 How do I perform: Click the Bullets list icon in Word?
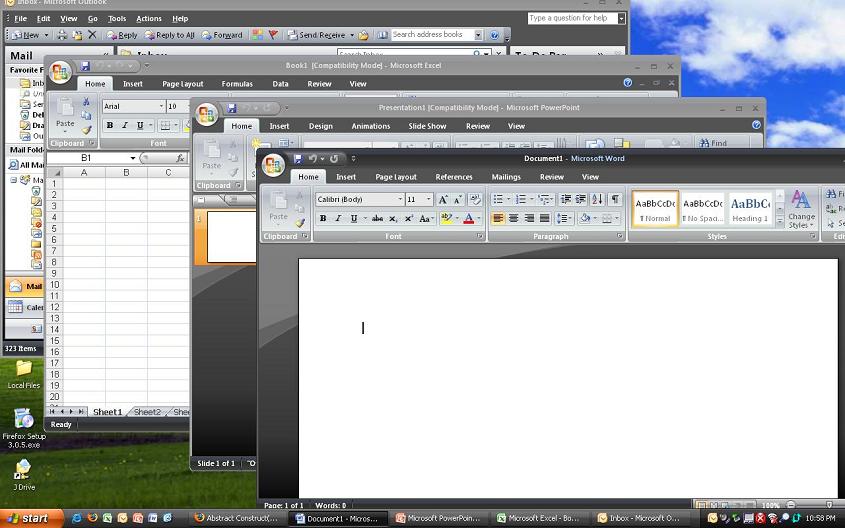point(498,199)
